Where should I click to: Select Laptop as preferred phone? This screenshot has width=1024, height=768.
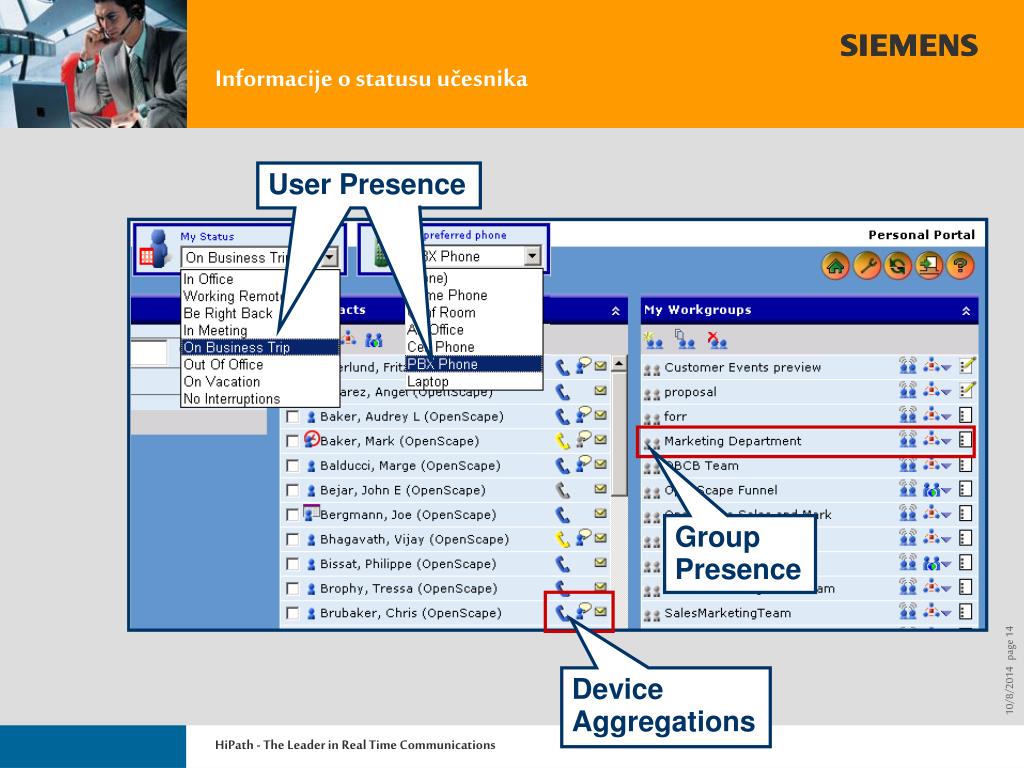coord(473,381)
